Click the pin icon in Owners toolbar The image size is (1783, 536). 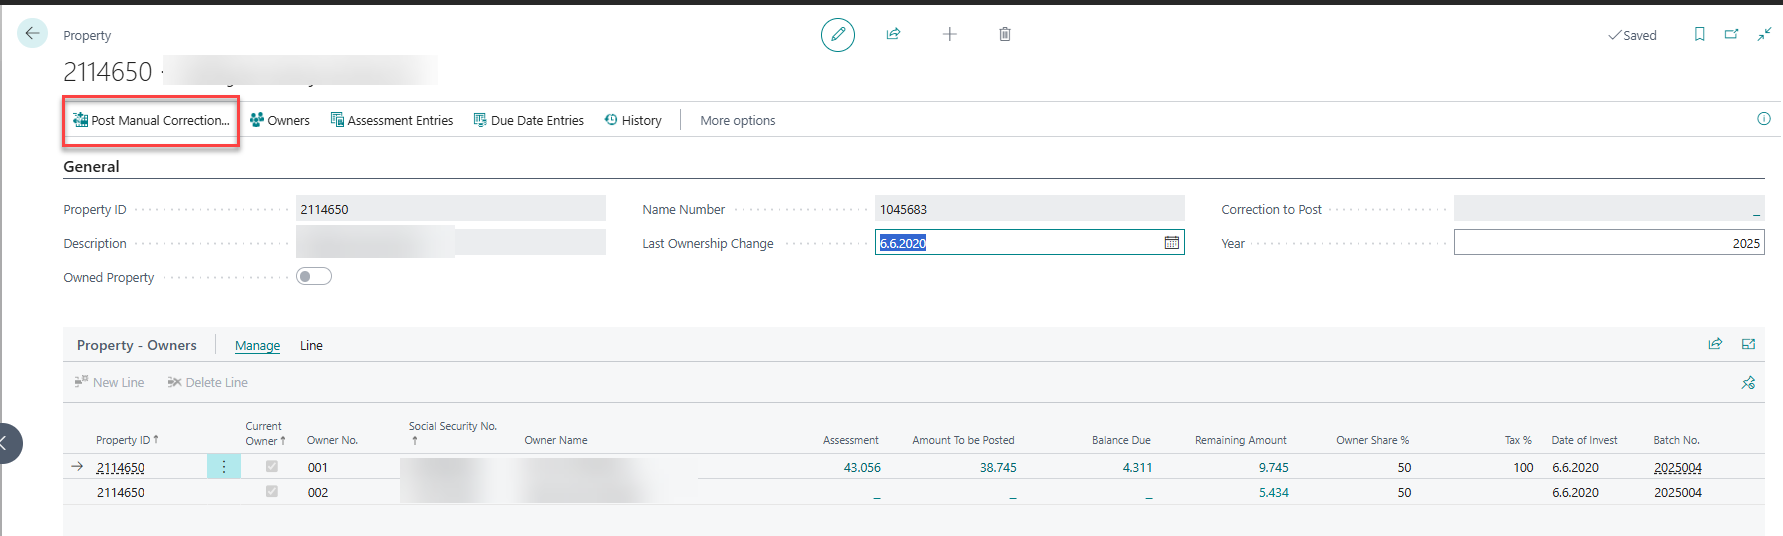click(1748, 383)
